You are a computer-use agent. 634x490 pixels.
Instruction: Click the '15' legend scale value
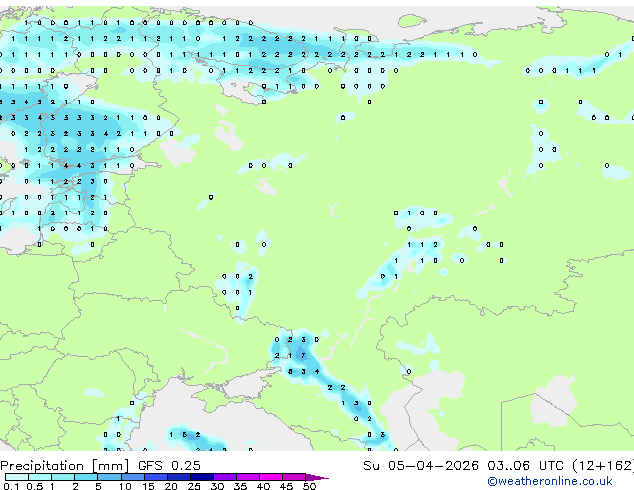pyautogui.click(x=148, y=486)
